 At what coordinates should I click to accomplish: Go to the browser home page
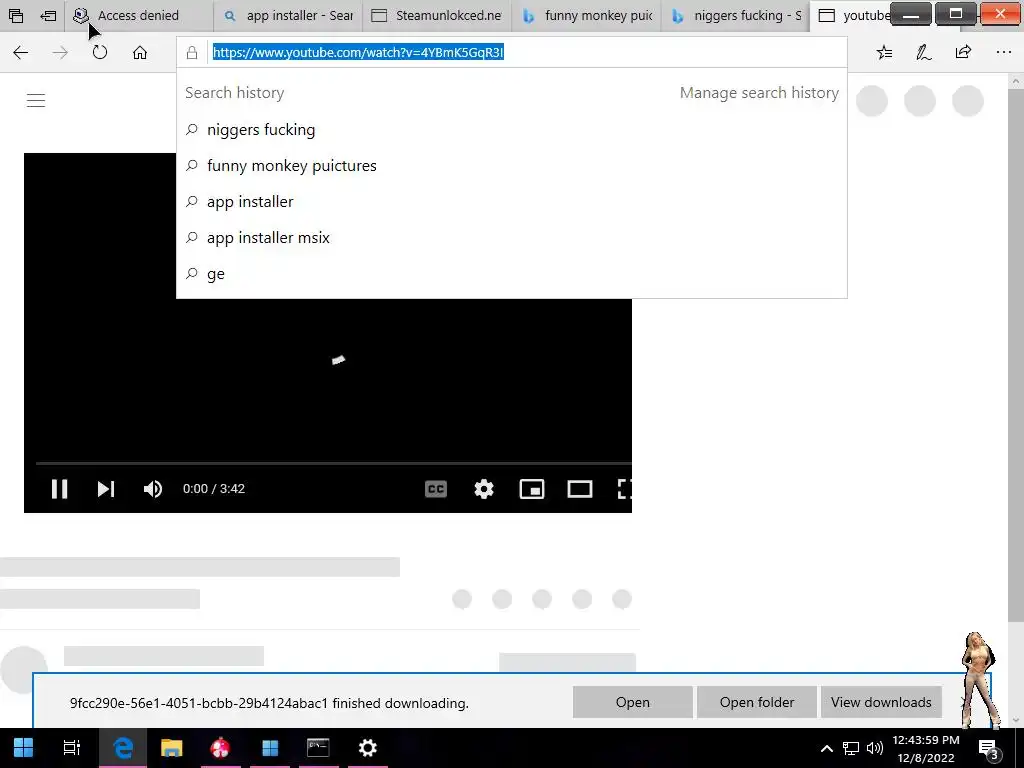[x=140, y=52]
